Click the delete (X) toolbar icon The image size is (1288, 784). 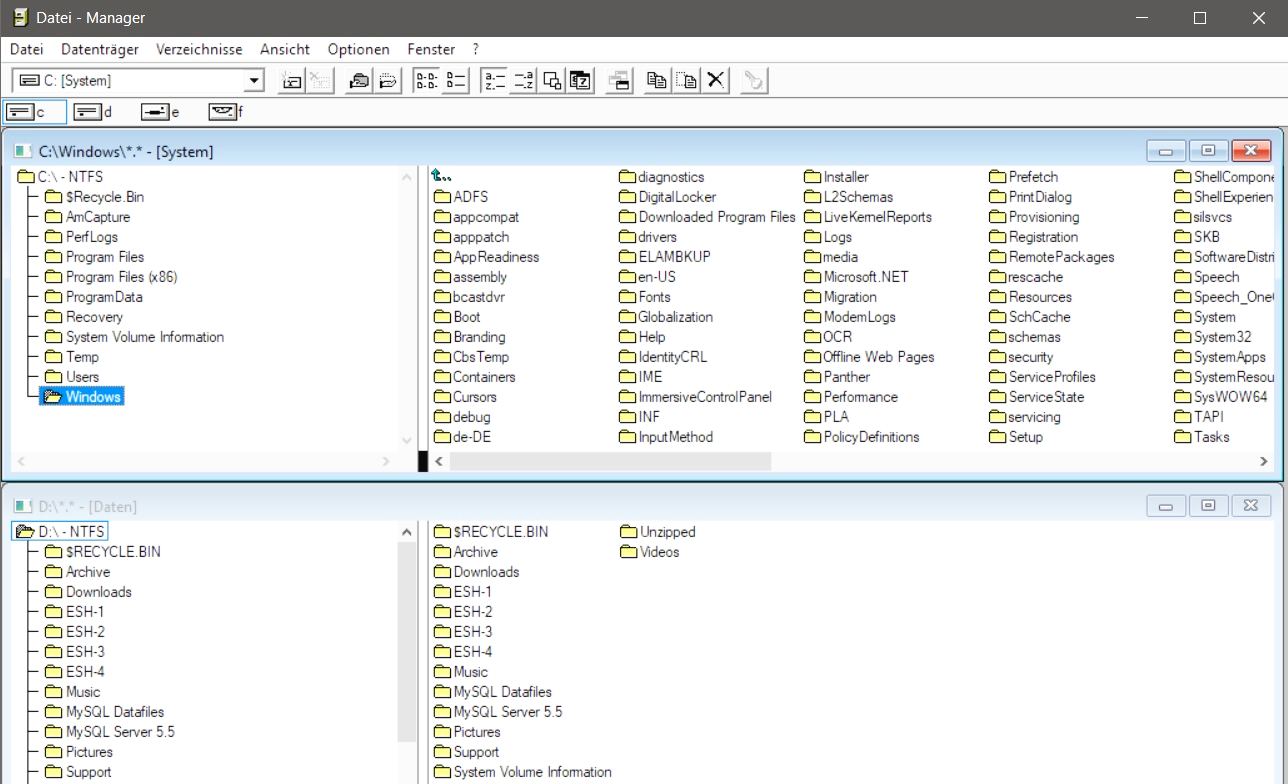(x=715, y=81)
